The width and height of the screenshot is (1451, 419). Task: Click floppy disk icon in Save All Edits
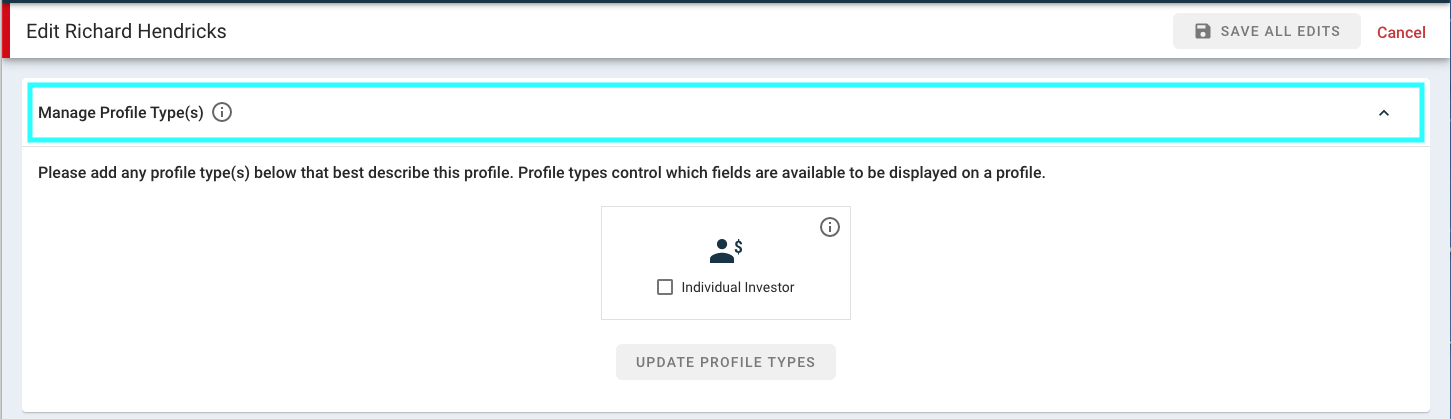coord(1204,31)
